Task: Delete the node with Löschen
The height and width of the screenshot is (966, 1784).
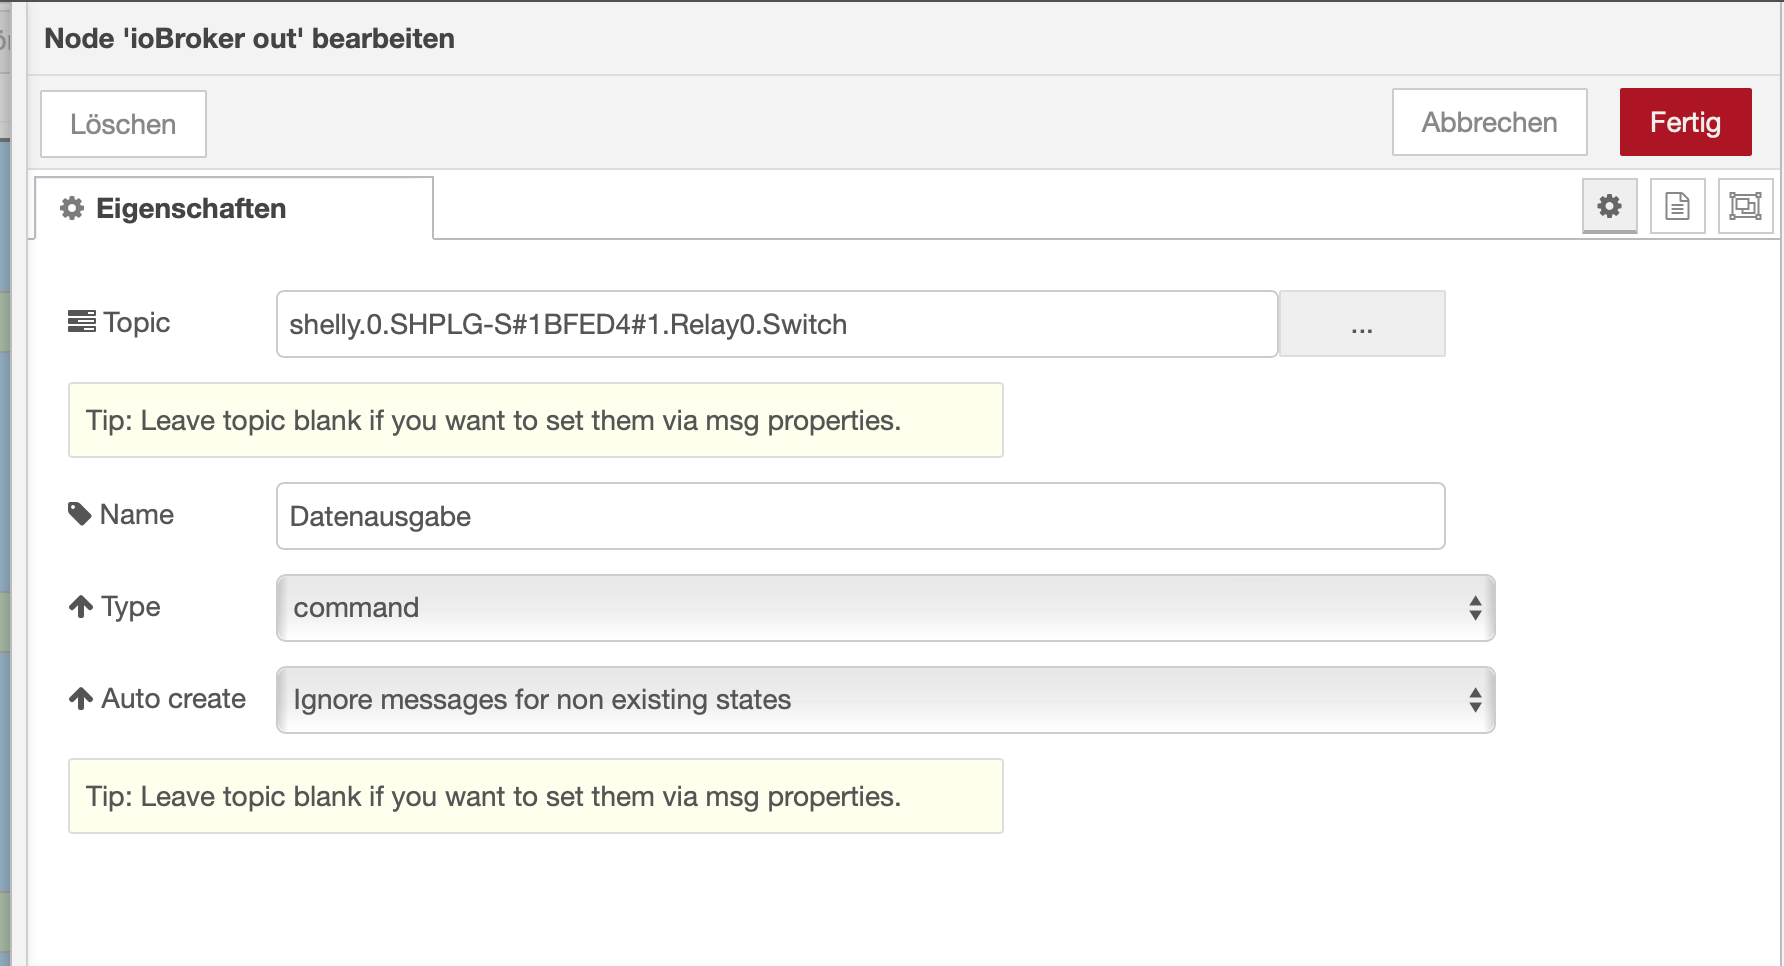Action: click(123, 124)
